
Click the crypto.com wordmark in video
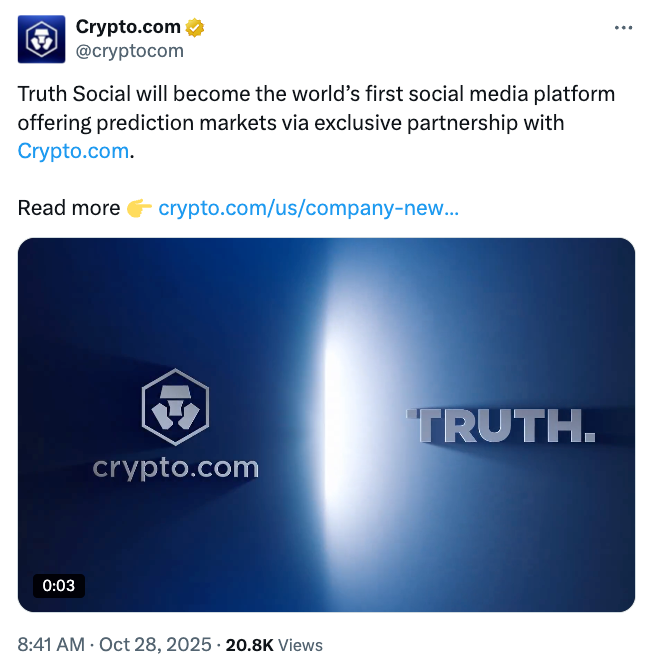(x=175, y=467)
